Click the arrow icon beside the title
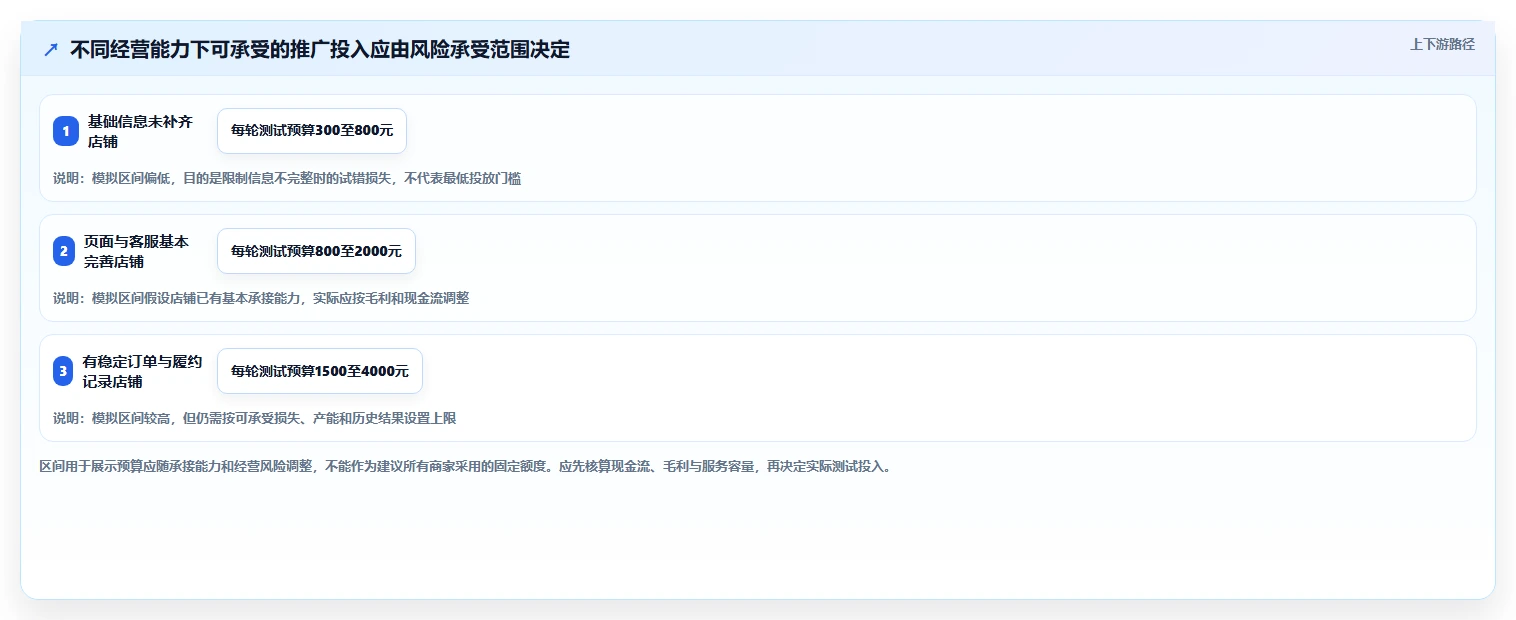This screenshot has width=1516, height=620. [51, 49]
